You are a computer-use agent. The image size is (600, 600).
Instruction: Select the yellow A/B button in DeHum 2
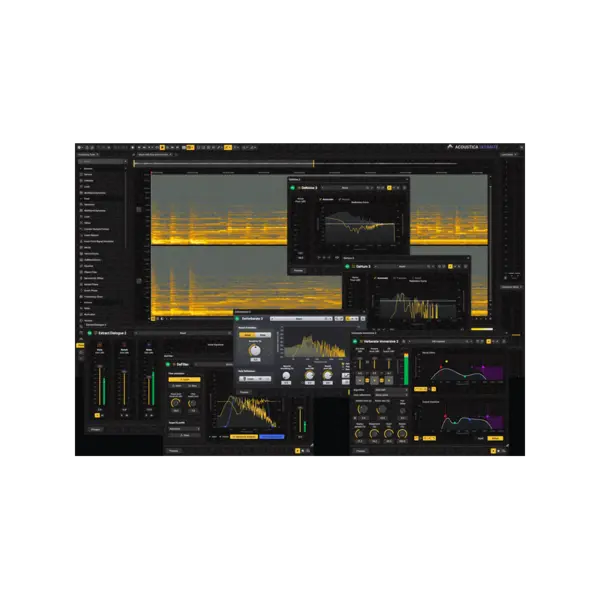pos(450,266)
